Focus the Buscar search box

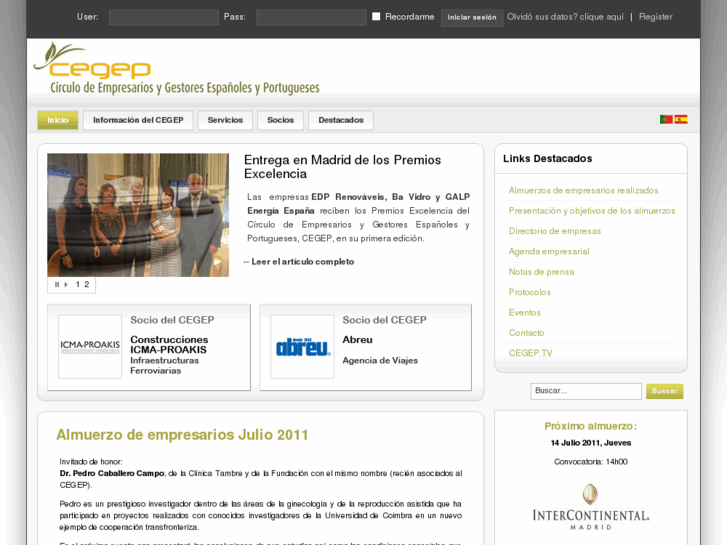click(586, 391)
